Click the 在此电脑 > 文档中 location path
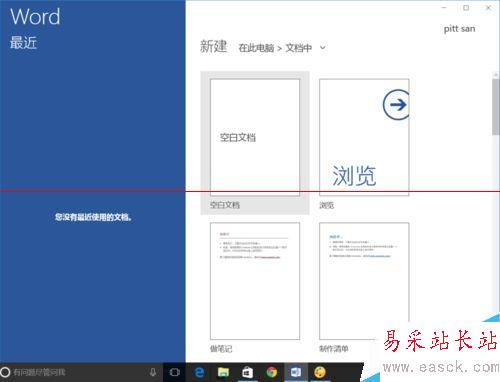 pyautogui.click(x=275, y=48)
